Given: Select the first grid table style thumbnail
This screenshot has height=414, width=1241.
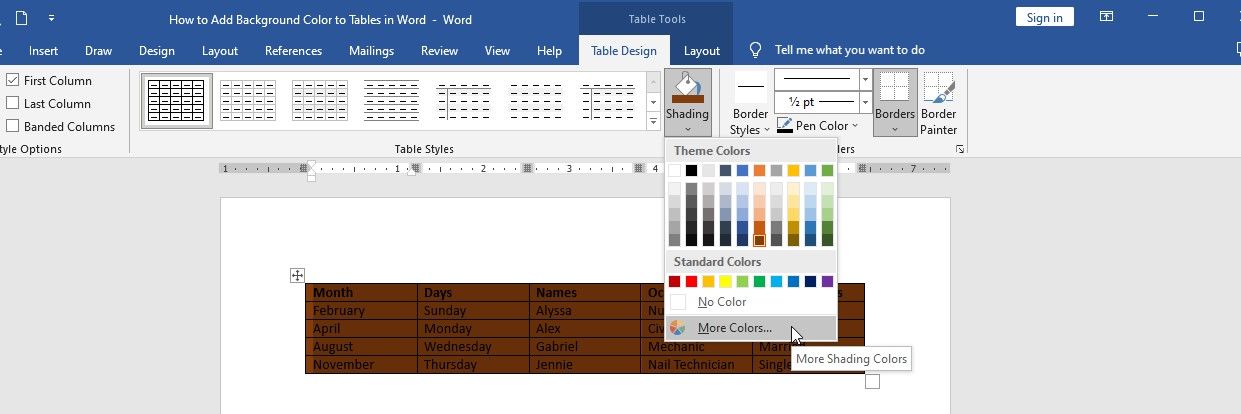Looking at the screenshot, I should 176,100.
